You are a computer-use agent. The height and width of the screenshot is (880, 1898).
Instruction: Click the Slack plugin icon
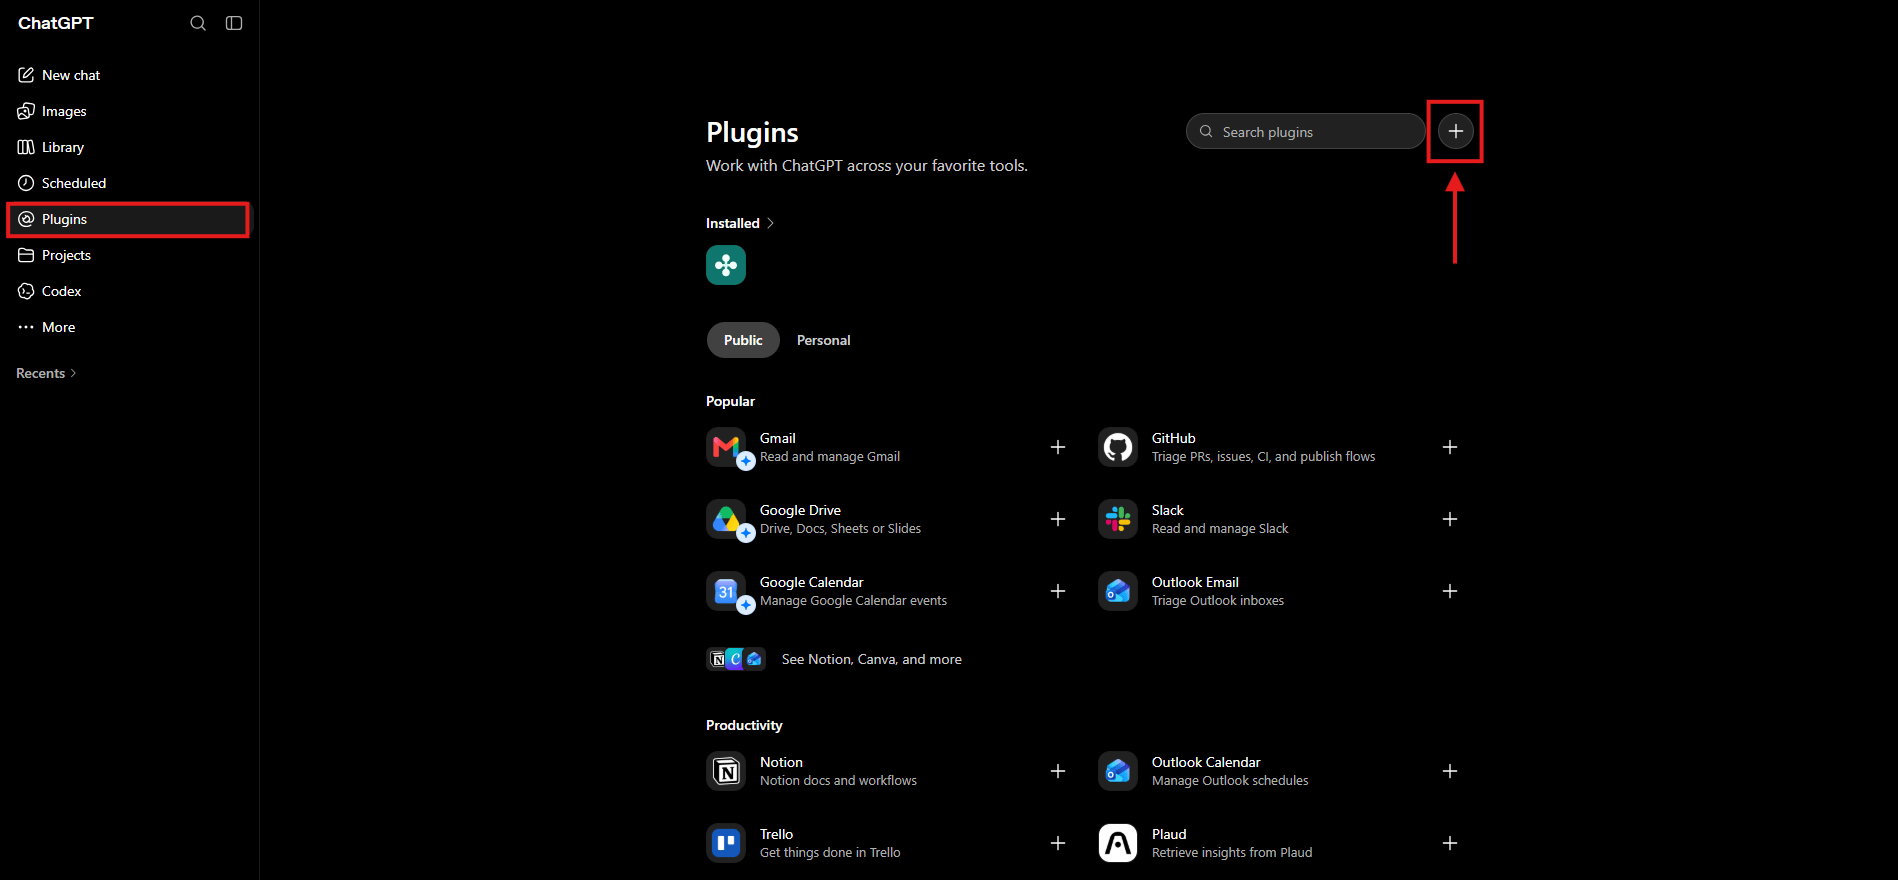[1118, 519]
